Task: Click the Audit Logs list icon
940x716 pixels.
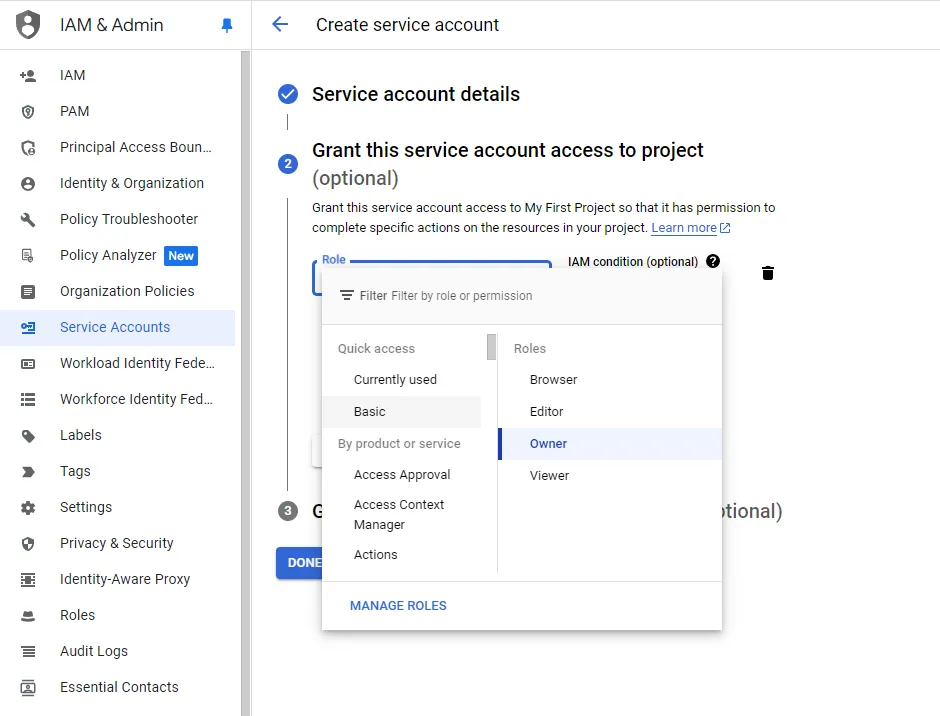Action: tap(28, 651)
